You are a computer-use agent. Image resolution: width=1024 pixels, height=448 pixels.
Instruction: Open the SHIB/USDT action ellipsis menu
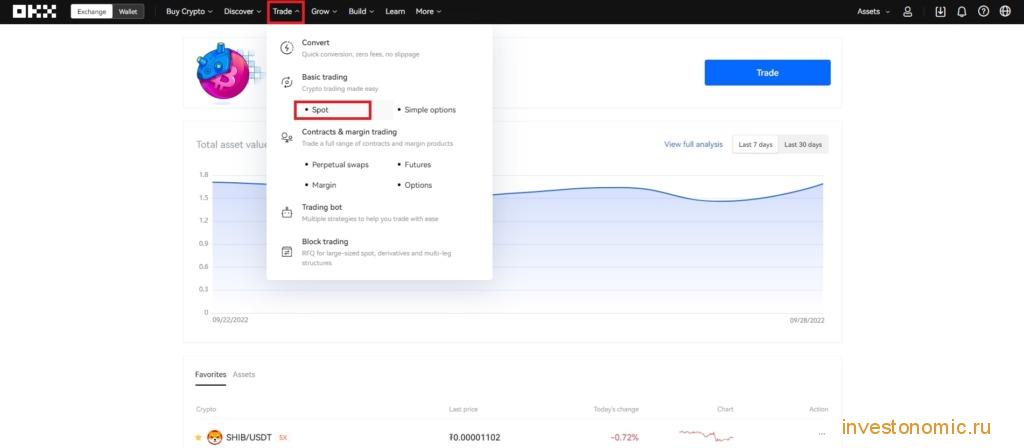pos(822,434)
